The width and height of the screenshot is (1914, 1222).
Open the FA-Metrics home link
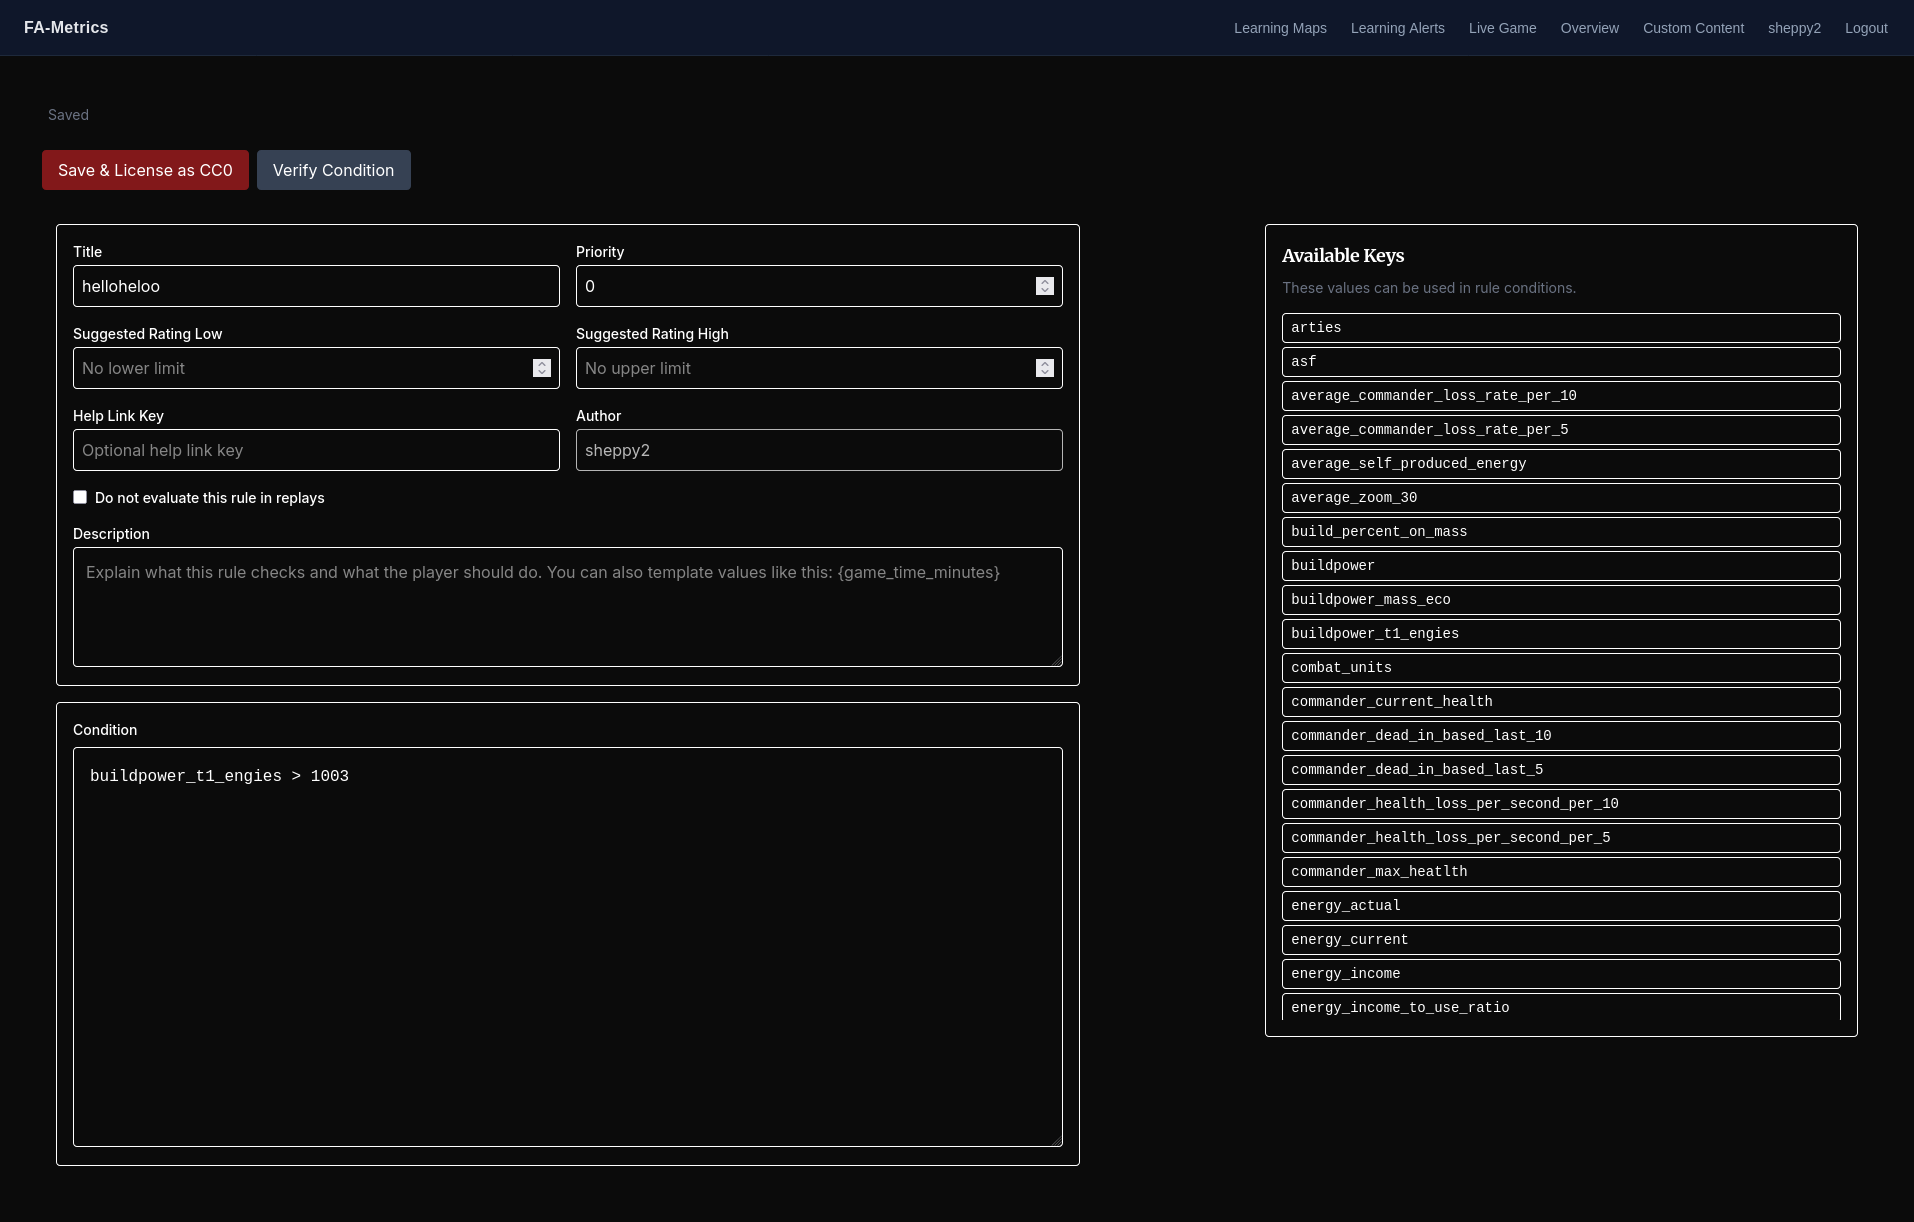click(66, 28)
